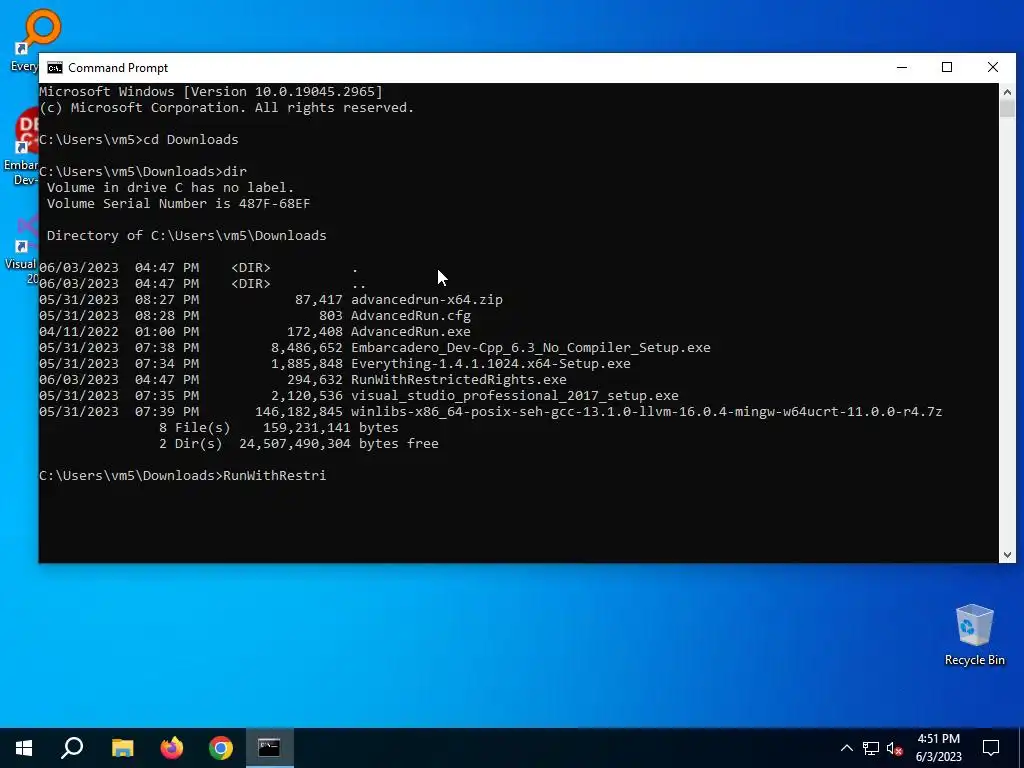The height and width of the screenshot is (768, 1024).
Task: Open the muted volume tray icon
Action: click(x=895, y=748)
